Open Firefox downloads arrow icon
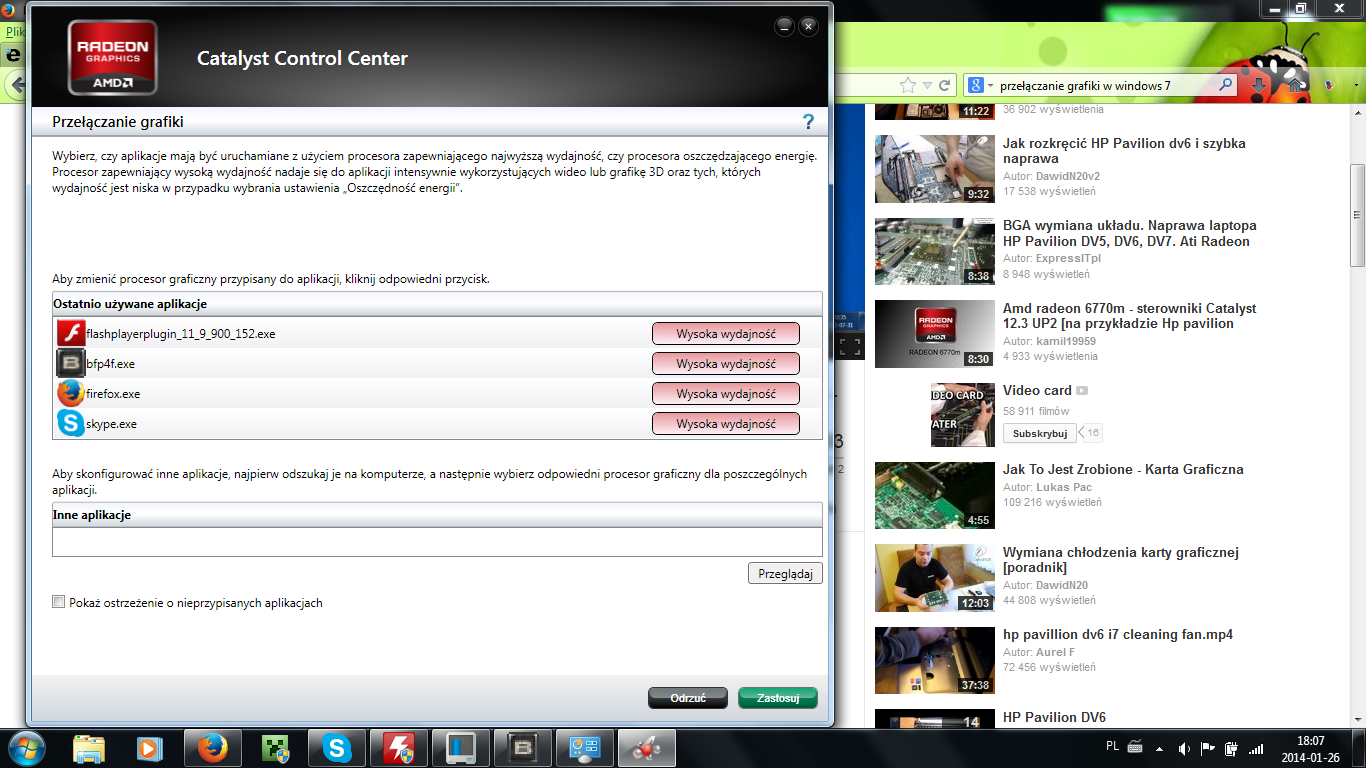 pyautogui.click(x=1260, y=86)
